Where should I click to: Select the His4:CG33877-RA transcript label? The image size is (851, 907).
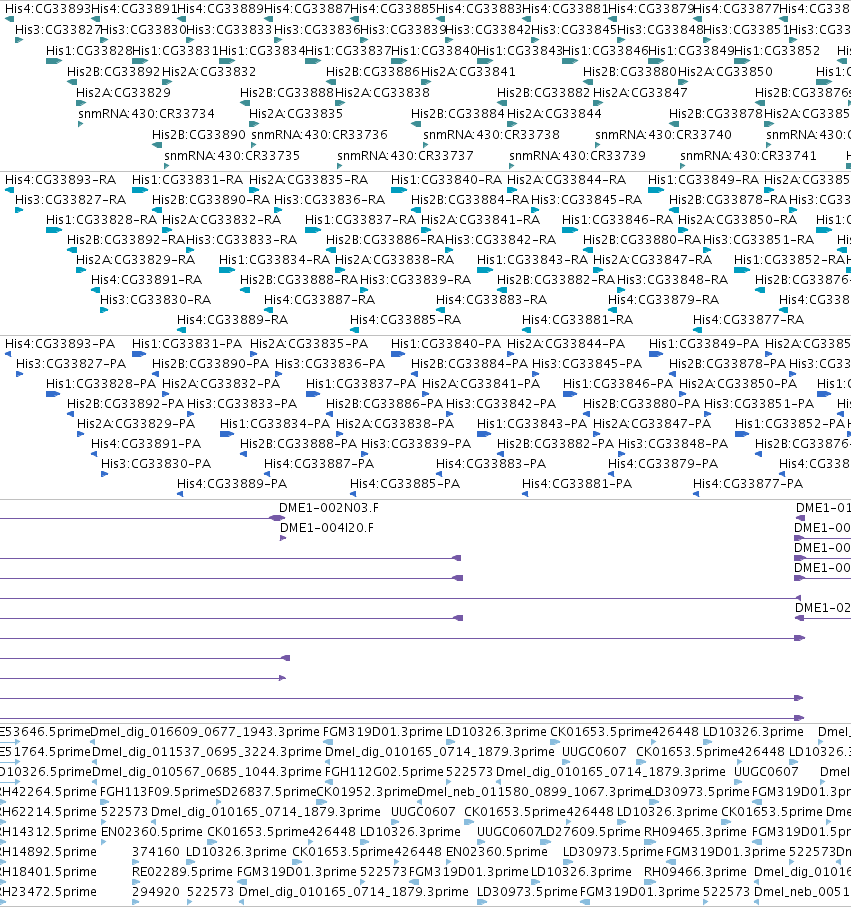749,320
